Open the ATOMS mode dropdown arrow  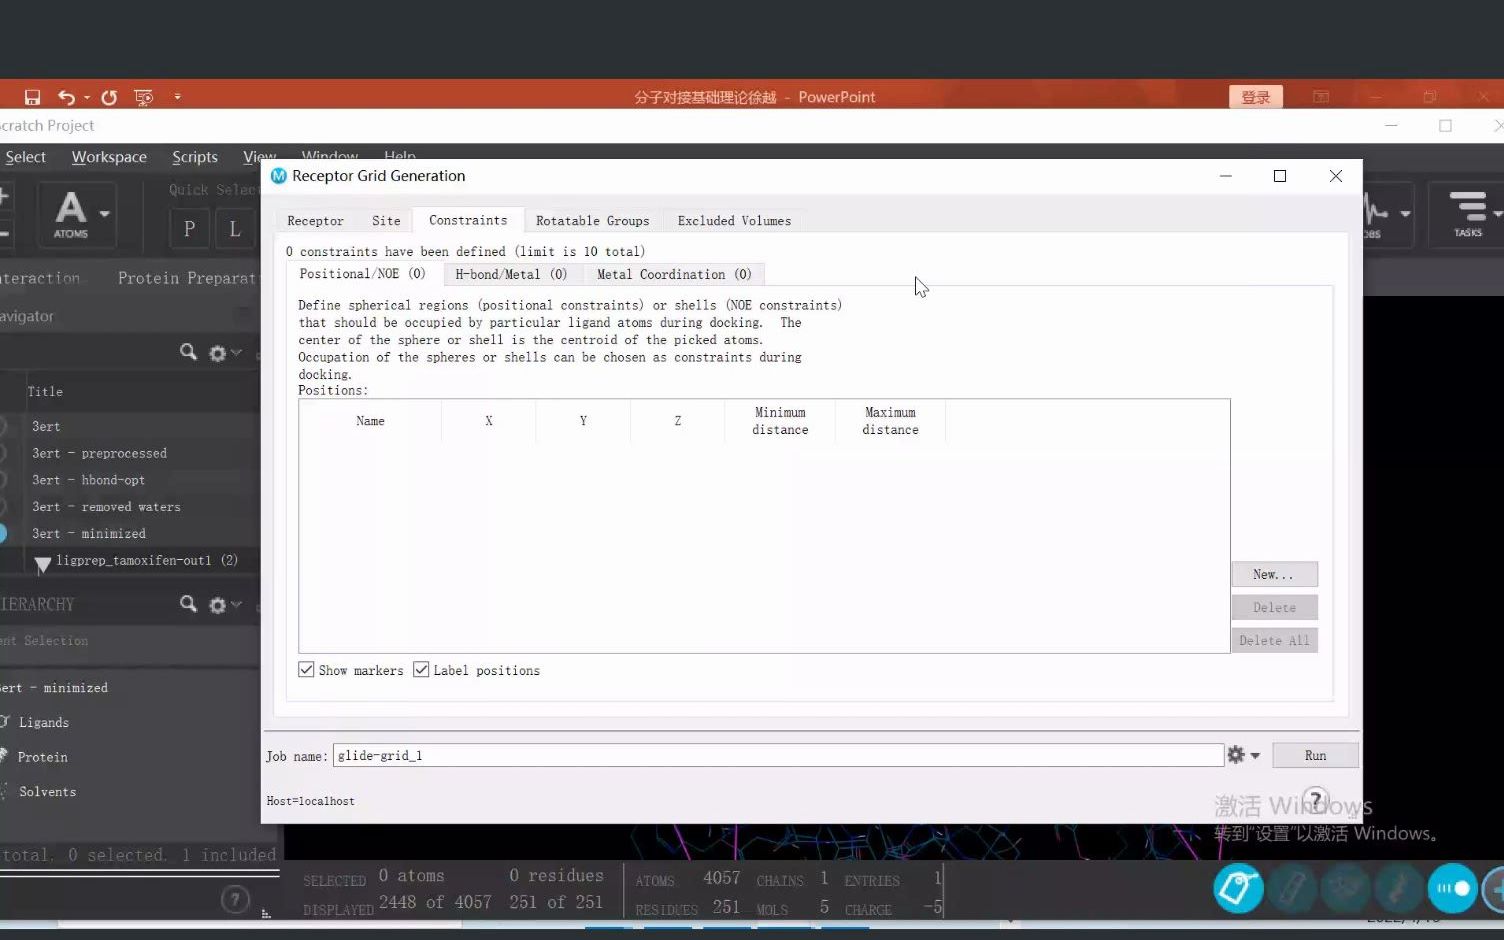pos(104,214)
